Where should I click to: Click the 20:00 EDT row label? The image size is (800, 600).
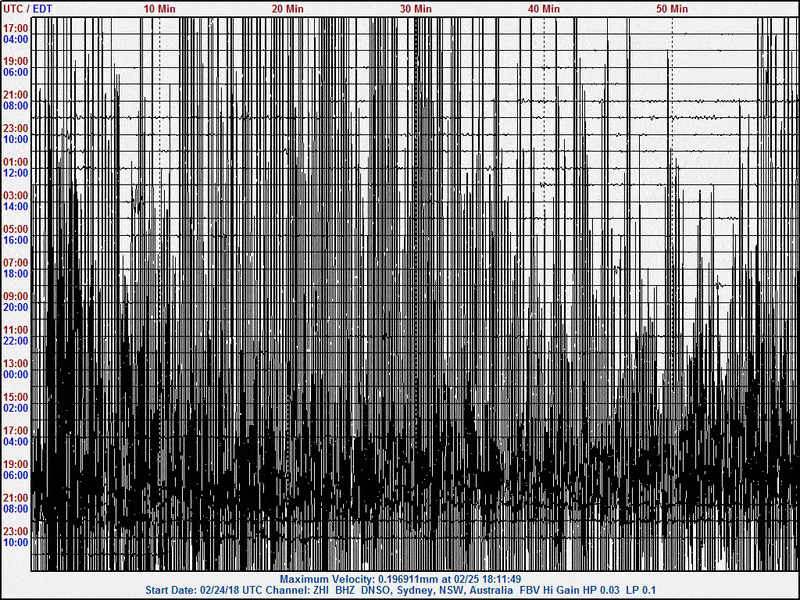[x=16, y=308]
